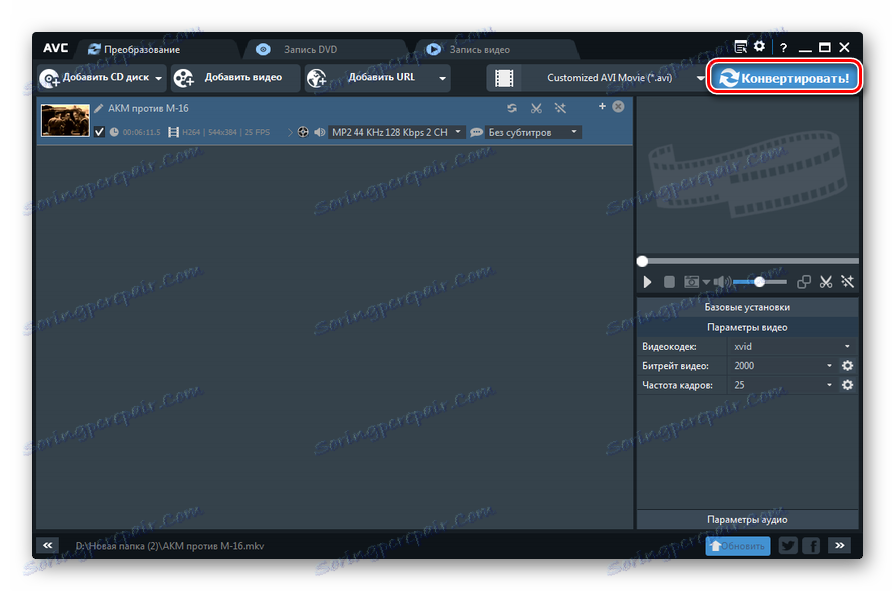The image size is (895, 591).
Task: Open the Без субтитров subtitles dropdown
Action: coord(533,132)
